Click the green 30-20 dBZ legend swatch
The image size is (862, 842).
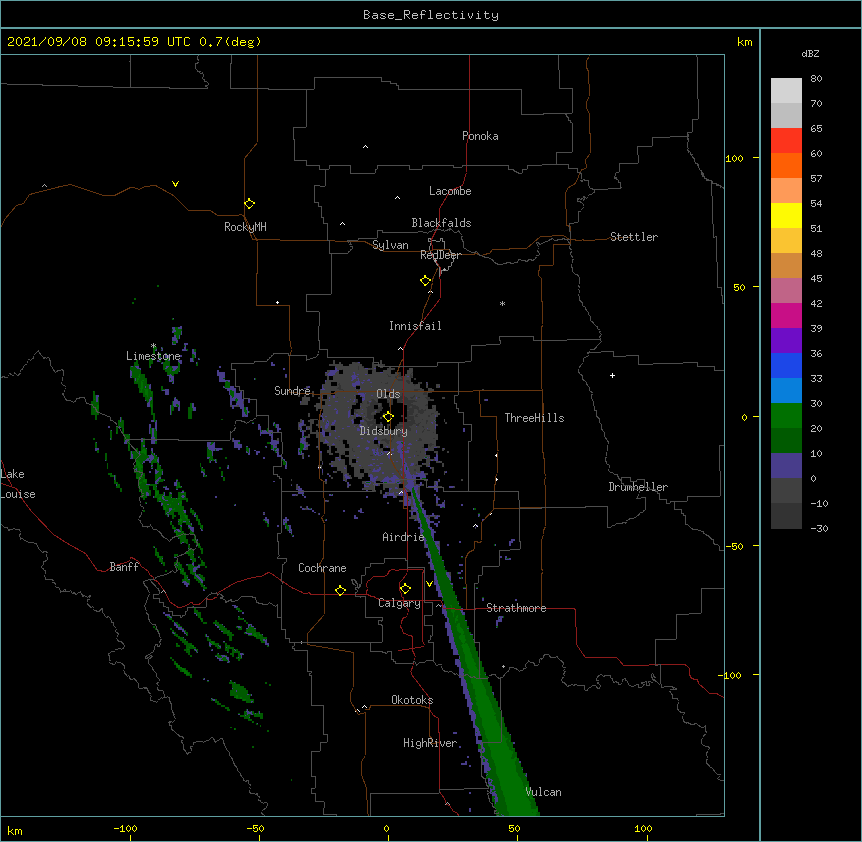point(786,416)
